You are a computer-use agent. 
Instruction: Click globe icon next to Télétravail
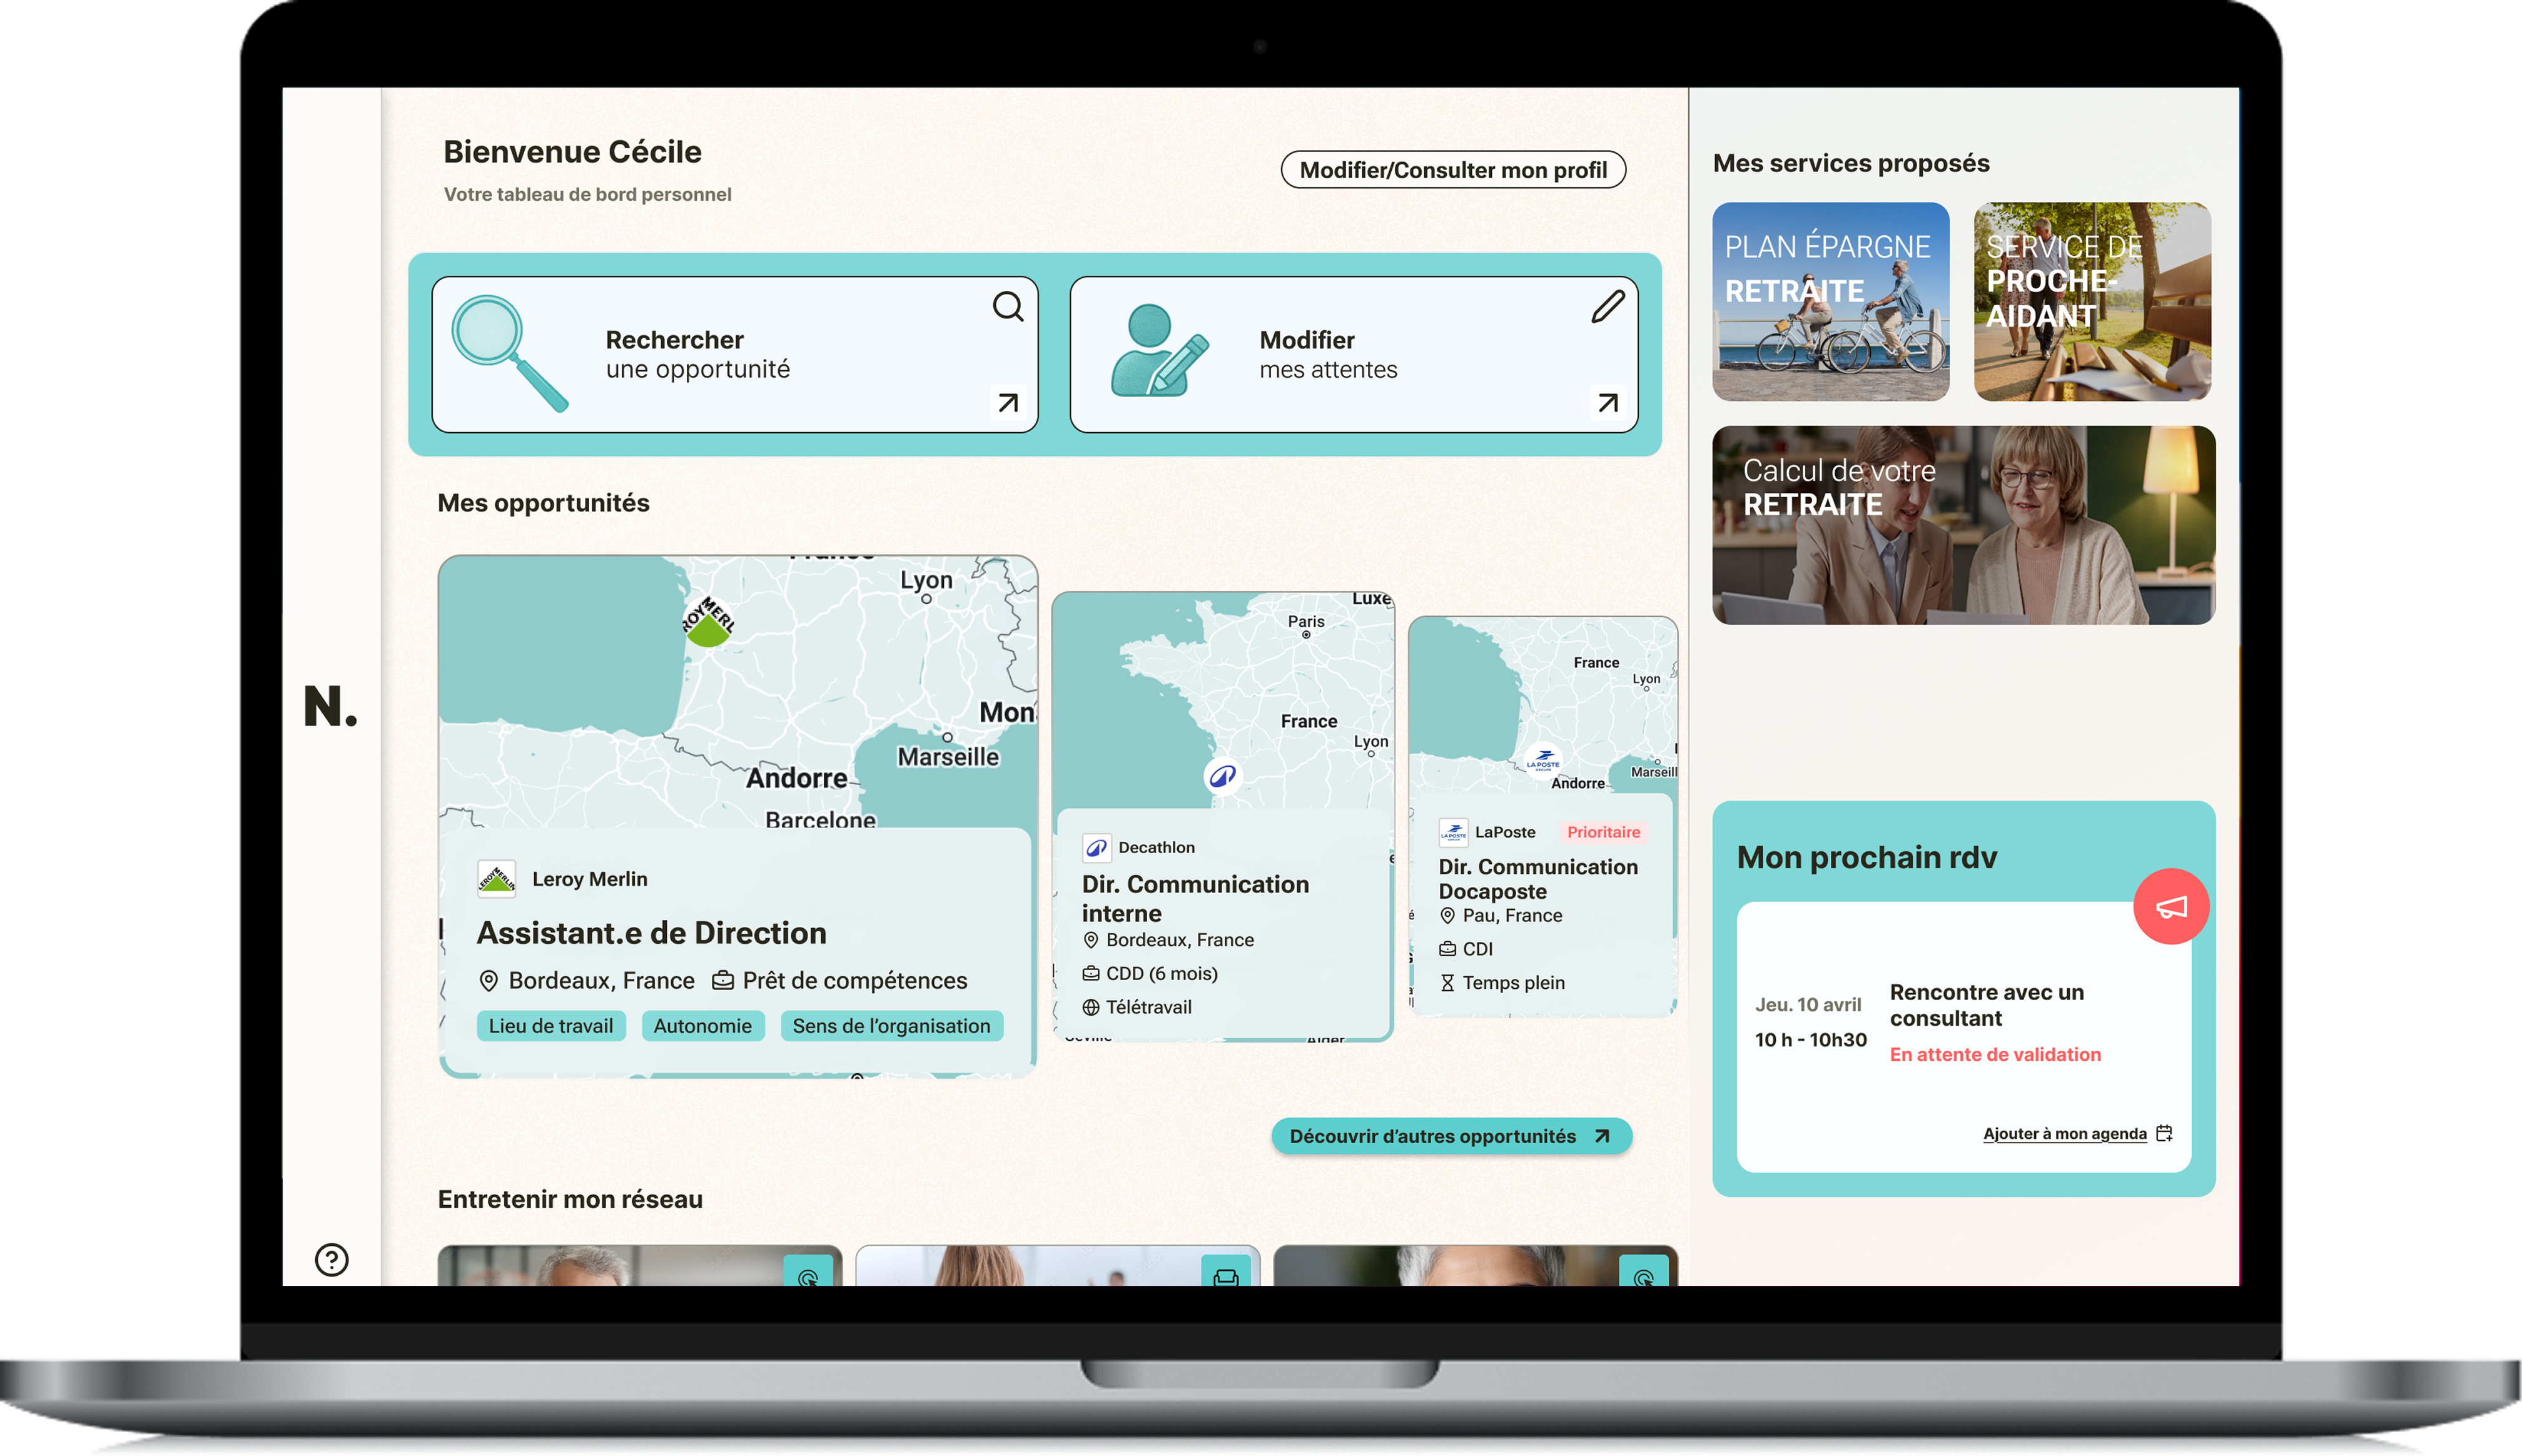point(1090,1007)
